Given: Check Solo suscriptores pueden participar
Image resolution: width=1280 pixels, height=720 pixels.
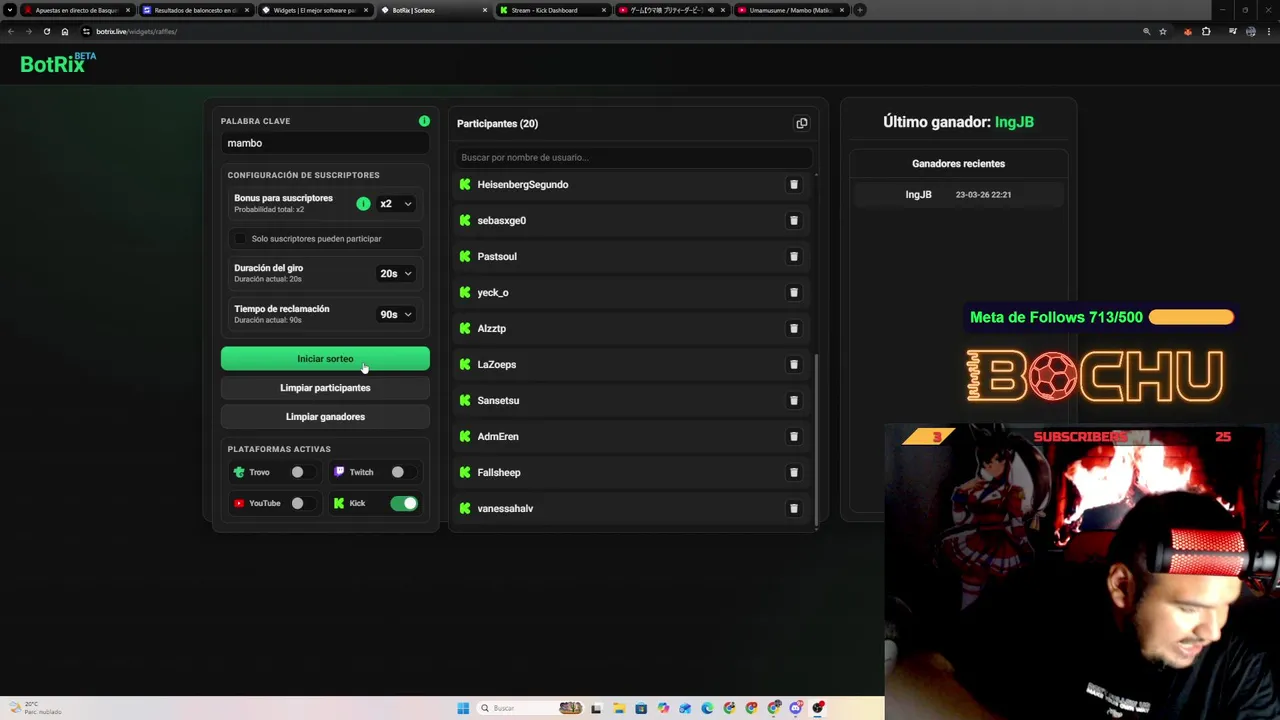Looking at the screenshot, I should [240, 239].
